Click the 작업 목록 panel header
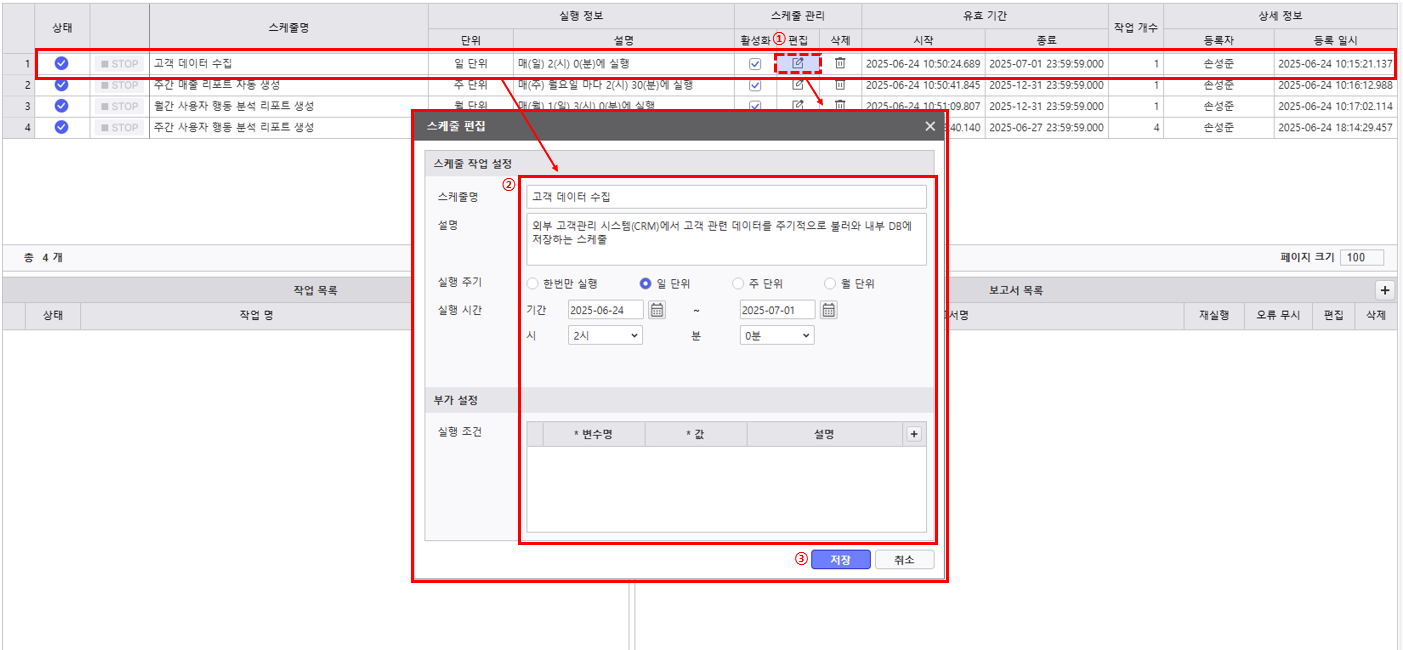 (x=315, y=290)
